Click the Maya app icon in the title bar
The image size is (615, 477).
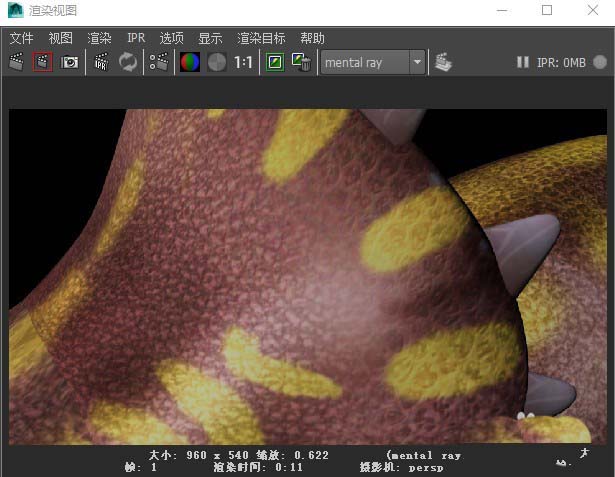tap(16, 10)
